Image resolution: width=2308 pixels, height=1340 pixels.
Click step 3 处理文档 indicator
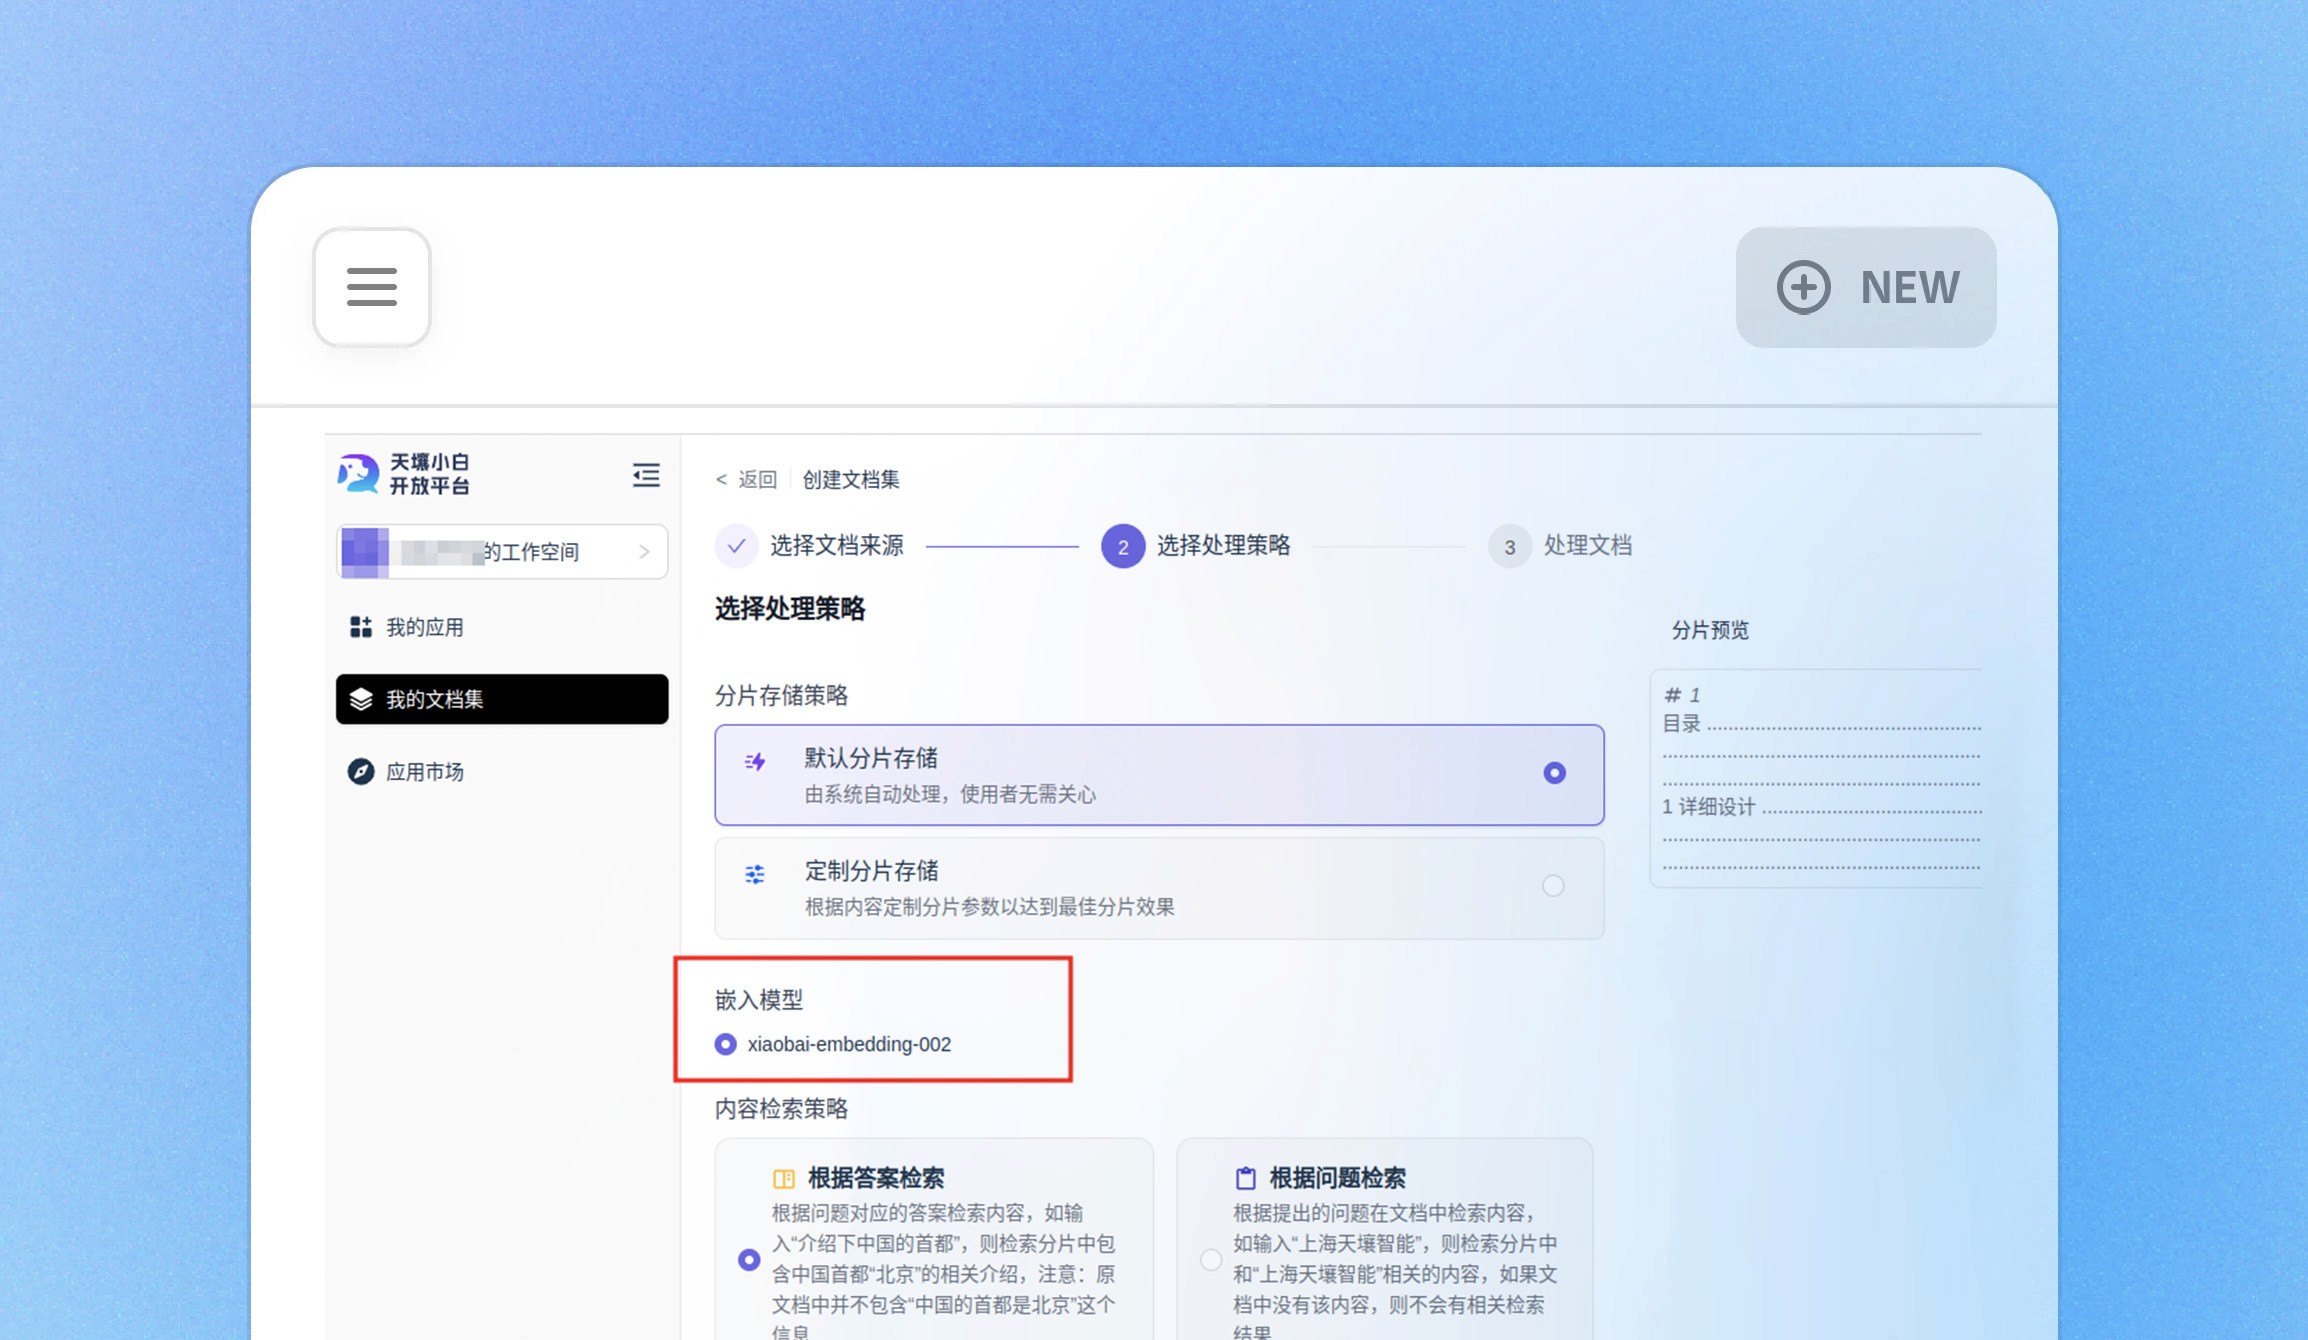[1509, 547]
